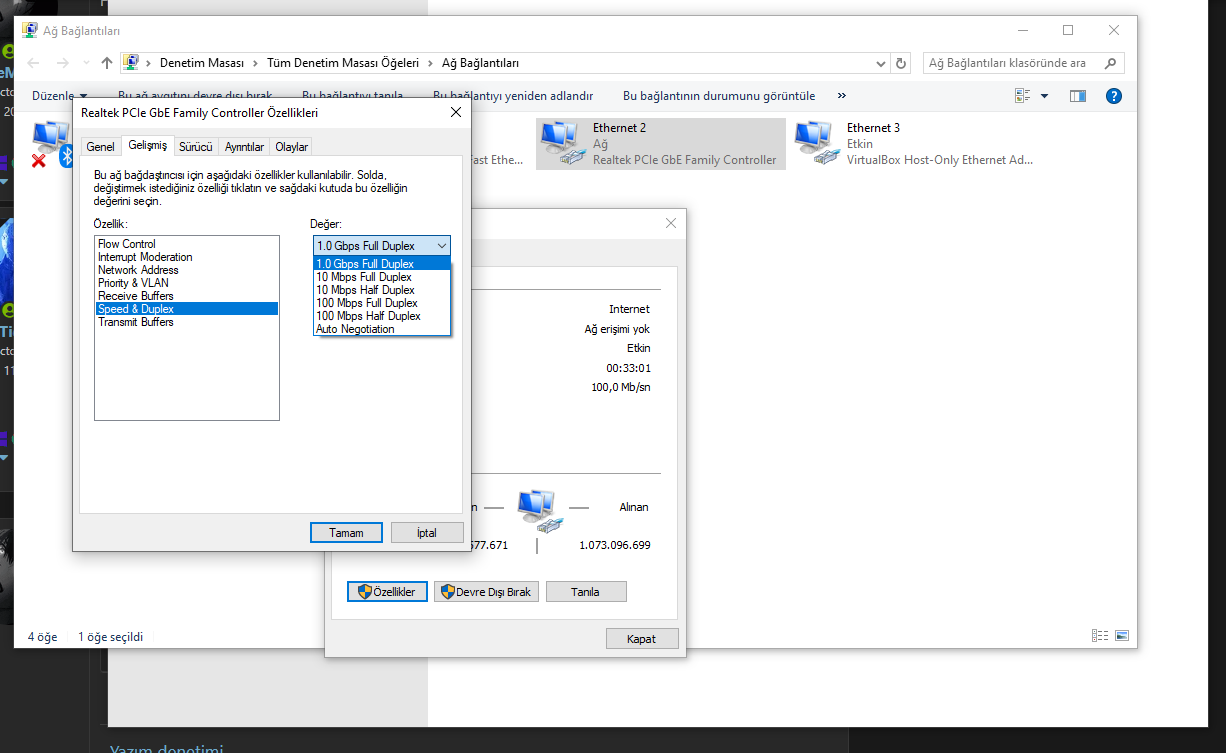The height and width of the screenshot is (753, 1226).
Task: Expand Tüm Denetim Masası Öğeleri breadcrumb arrow
Action: (431, 63)
